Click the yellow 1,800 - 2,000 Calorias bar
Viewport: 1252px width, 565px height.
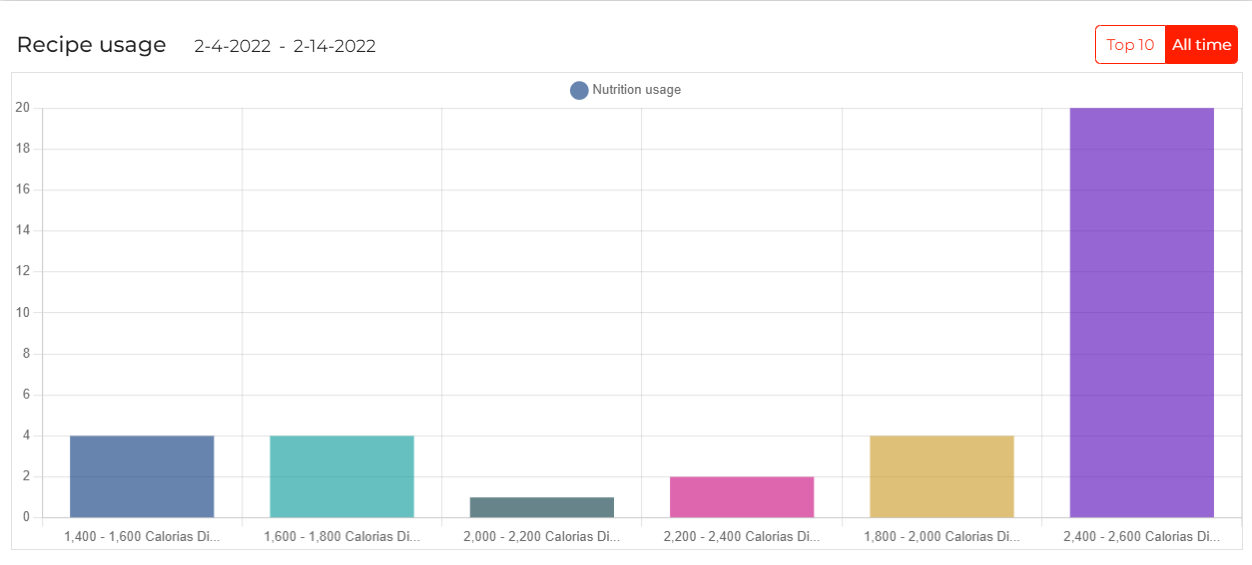pyautogui.click(x=942, y=476)
